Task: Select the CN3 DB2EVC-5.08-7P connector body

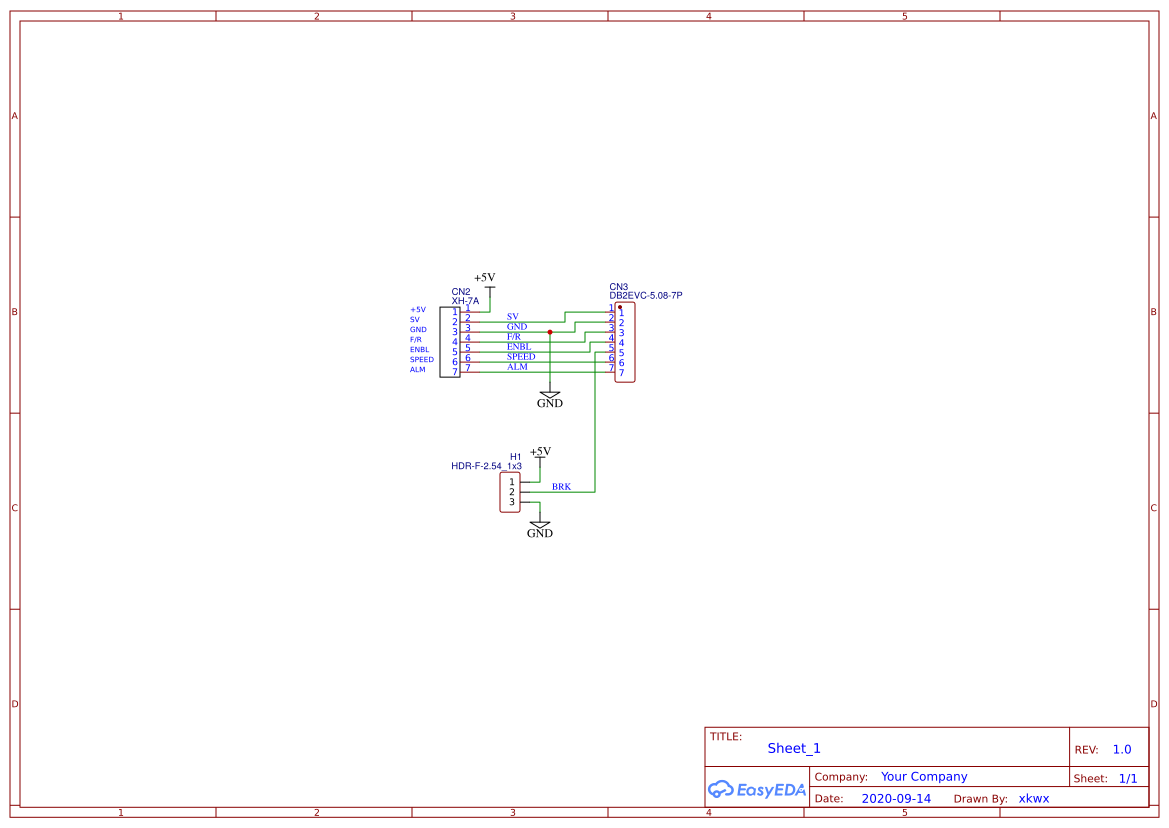Action: point(625,342)
